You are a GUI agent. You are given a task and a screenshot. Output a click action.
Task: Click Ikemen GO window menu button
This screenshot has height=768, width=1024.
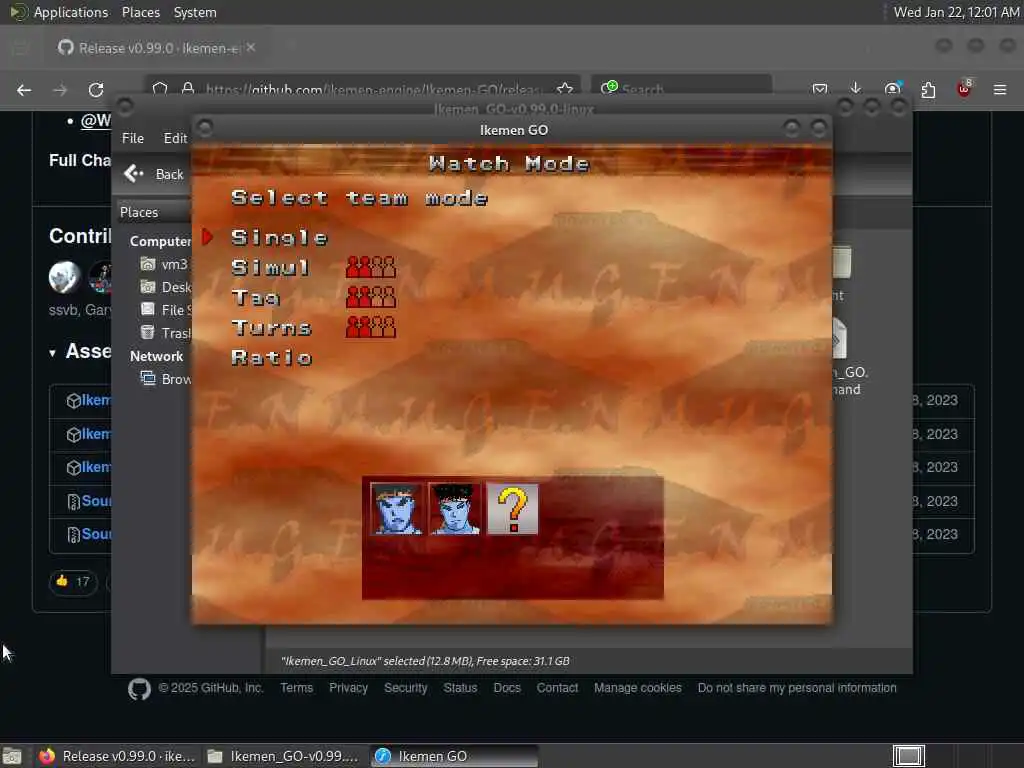pos(204,127)
